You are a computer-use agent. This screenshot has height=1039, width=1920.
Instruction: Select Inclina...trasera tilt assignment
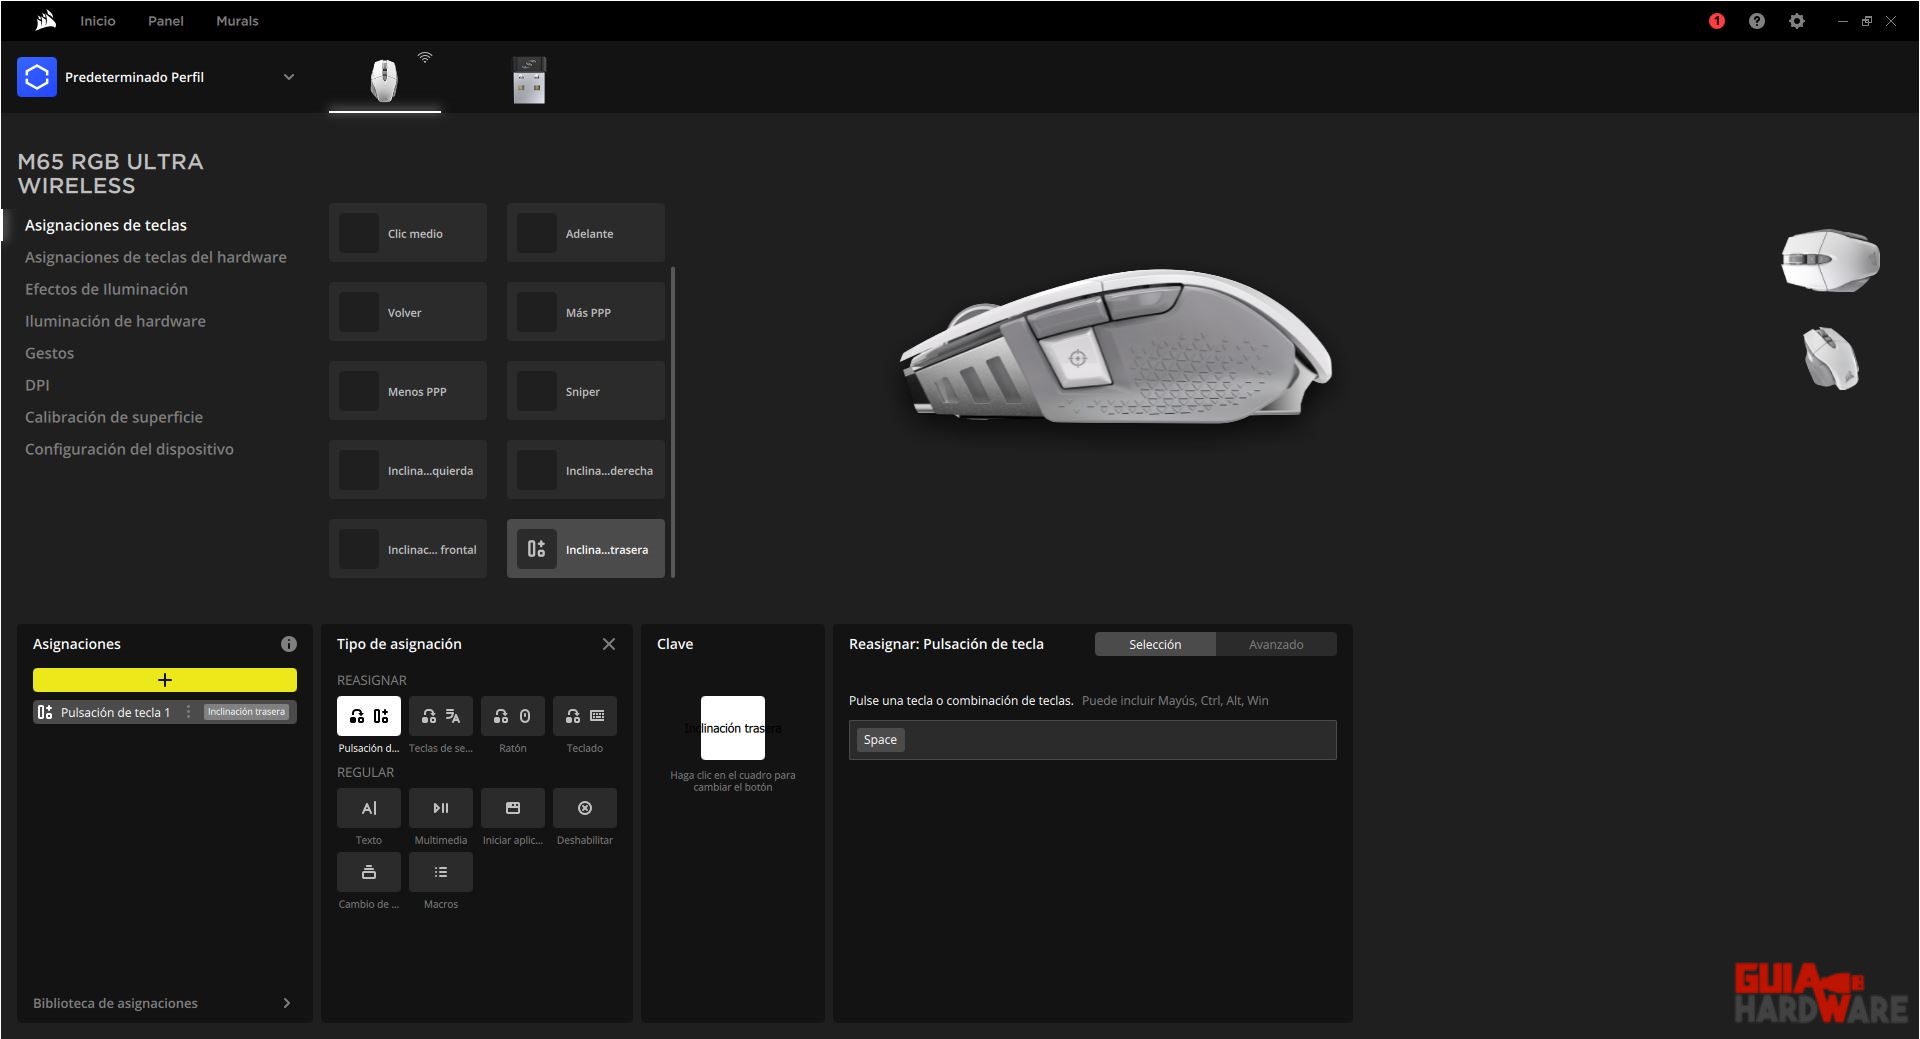click(586, 549)
